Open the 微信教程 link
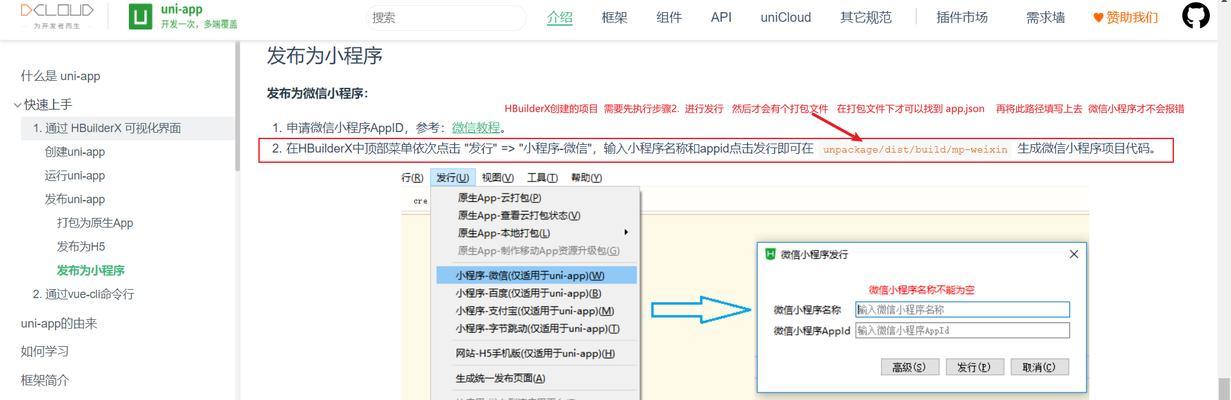The height and width of the screenshot is (400, 1231). coord(476,128)
